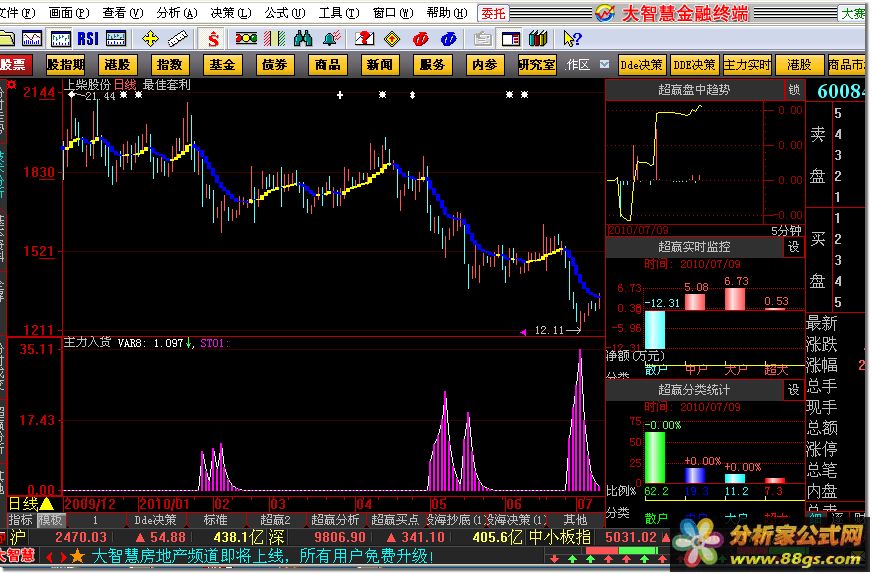872x574 pixels.
Task: Open the 画面 menu
Action: tap(69, 12)
